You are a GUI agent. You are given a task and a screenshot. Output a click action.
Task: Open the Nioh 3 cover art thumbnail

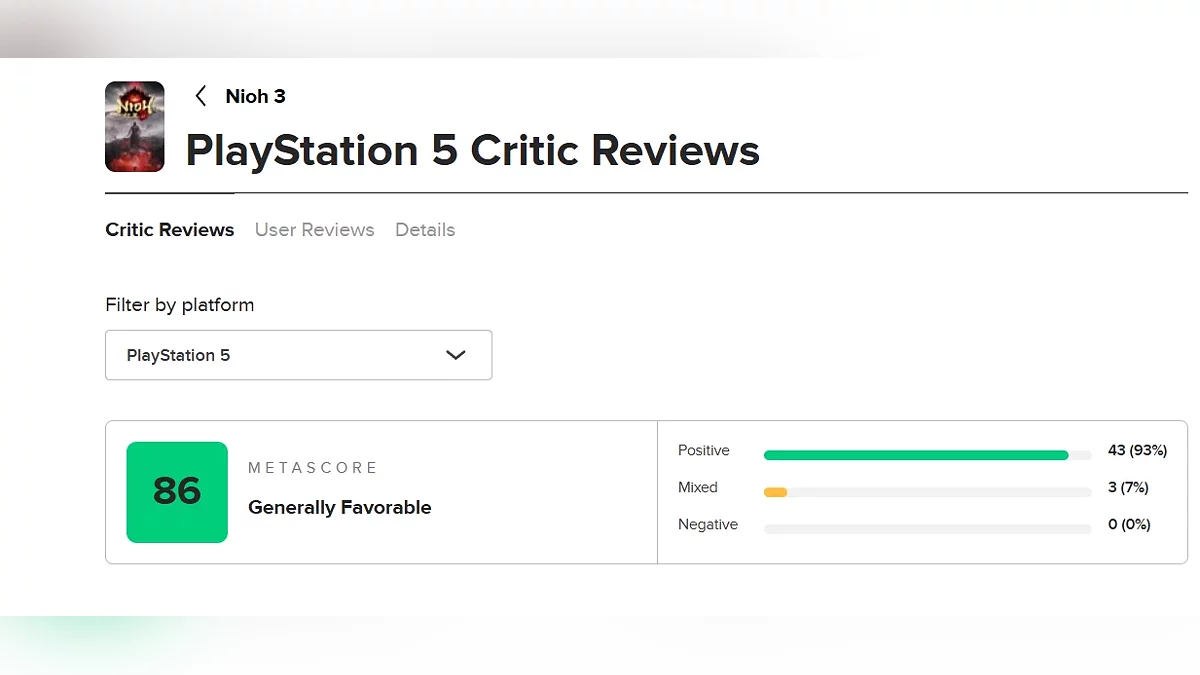pos(135,126)
